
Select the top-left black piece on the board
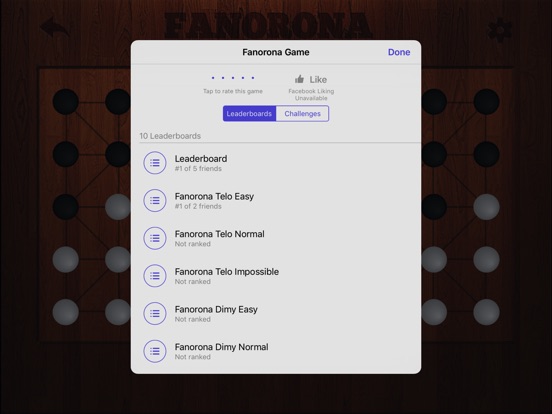pos(65,102)
